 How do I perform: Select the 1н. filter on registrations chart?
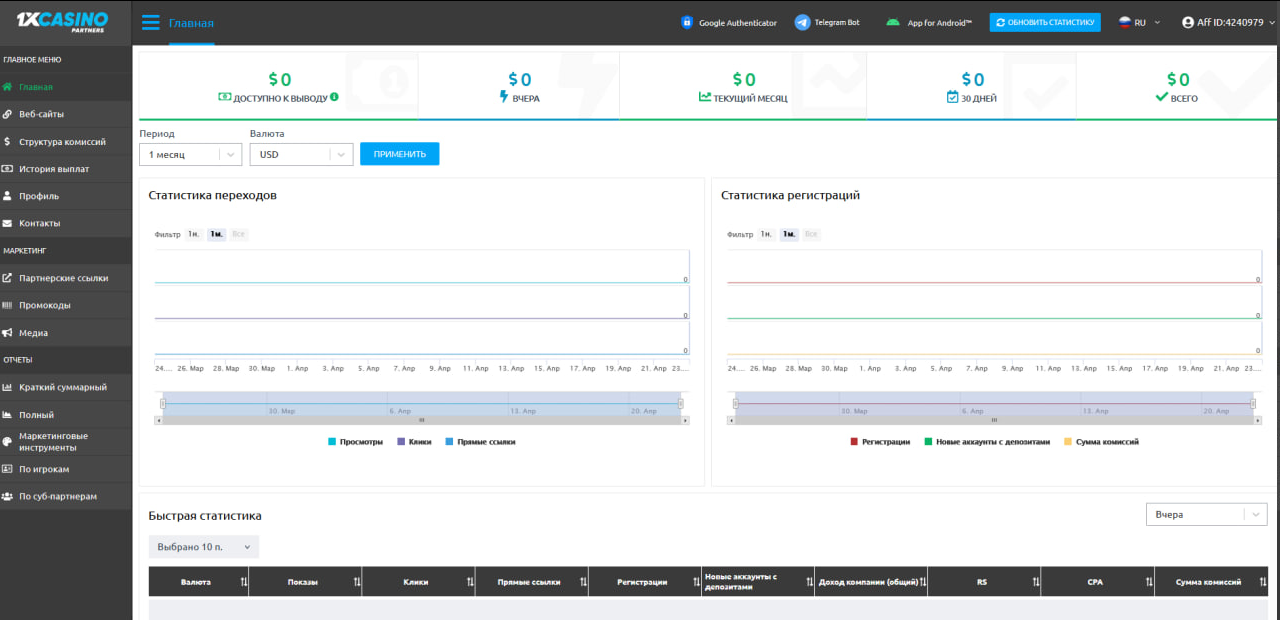(x=766, y=234)
